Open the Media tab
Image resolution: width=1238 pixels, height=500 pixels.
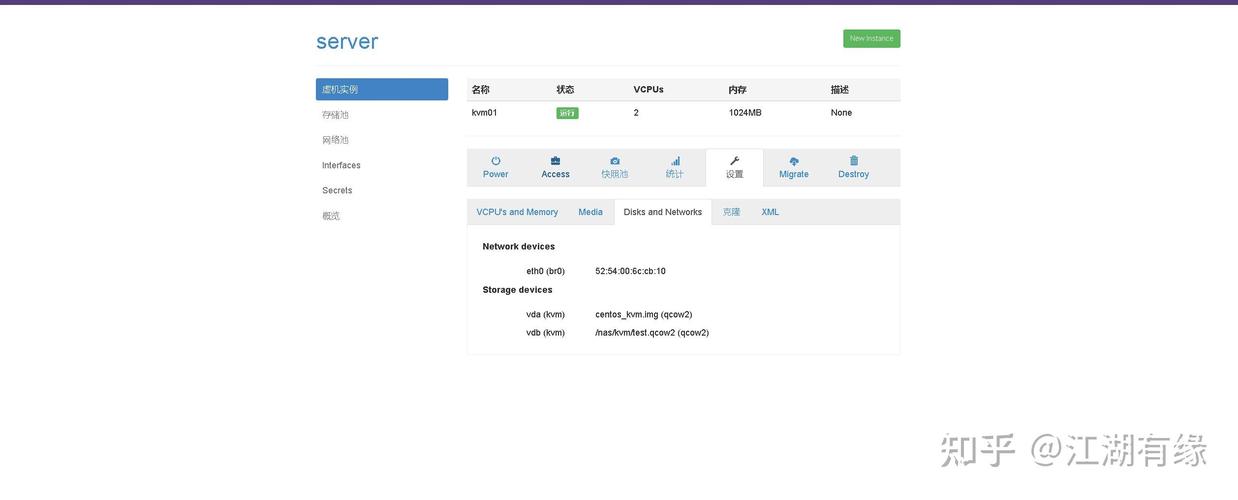590,212
